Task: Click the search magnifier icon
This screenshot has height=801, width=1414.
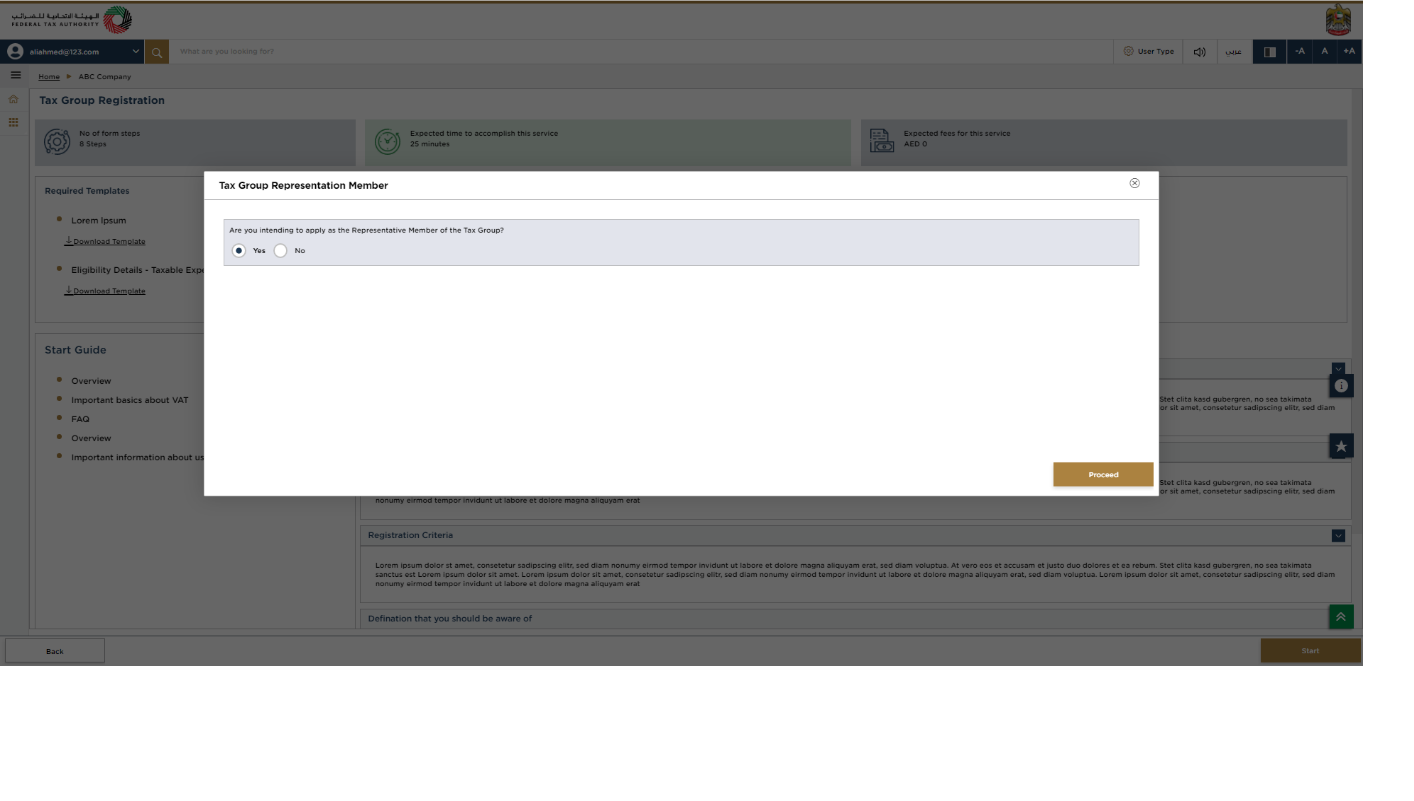Action: (x=157, y=52)
